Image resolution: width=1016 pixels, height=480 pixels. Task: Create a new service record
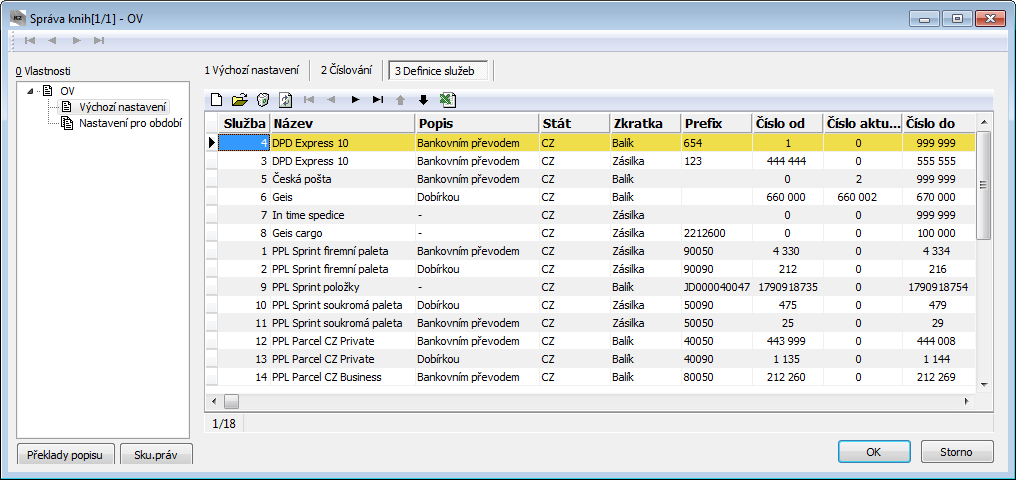tap(217, 100)
